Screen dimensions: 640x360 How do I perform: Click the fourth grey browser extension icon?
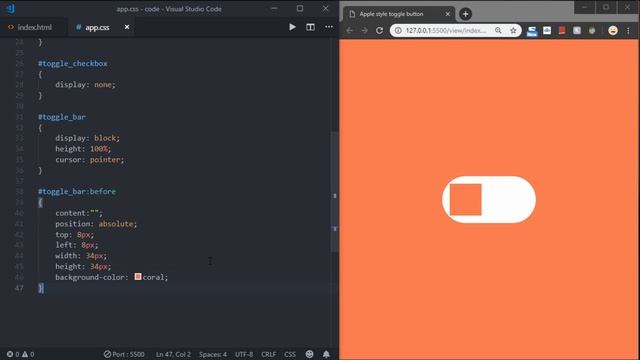[x=577, y=31]
